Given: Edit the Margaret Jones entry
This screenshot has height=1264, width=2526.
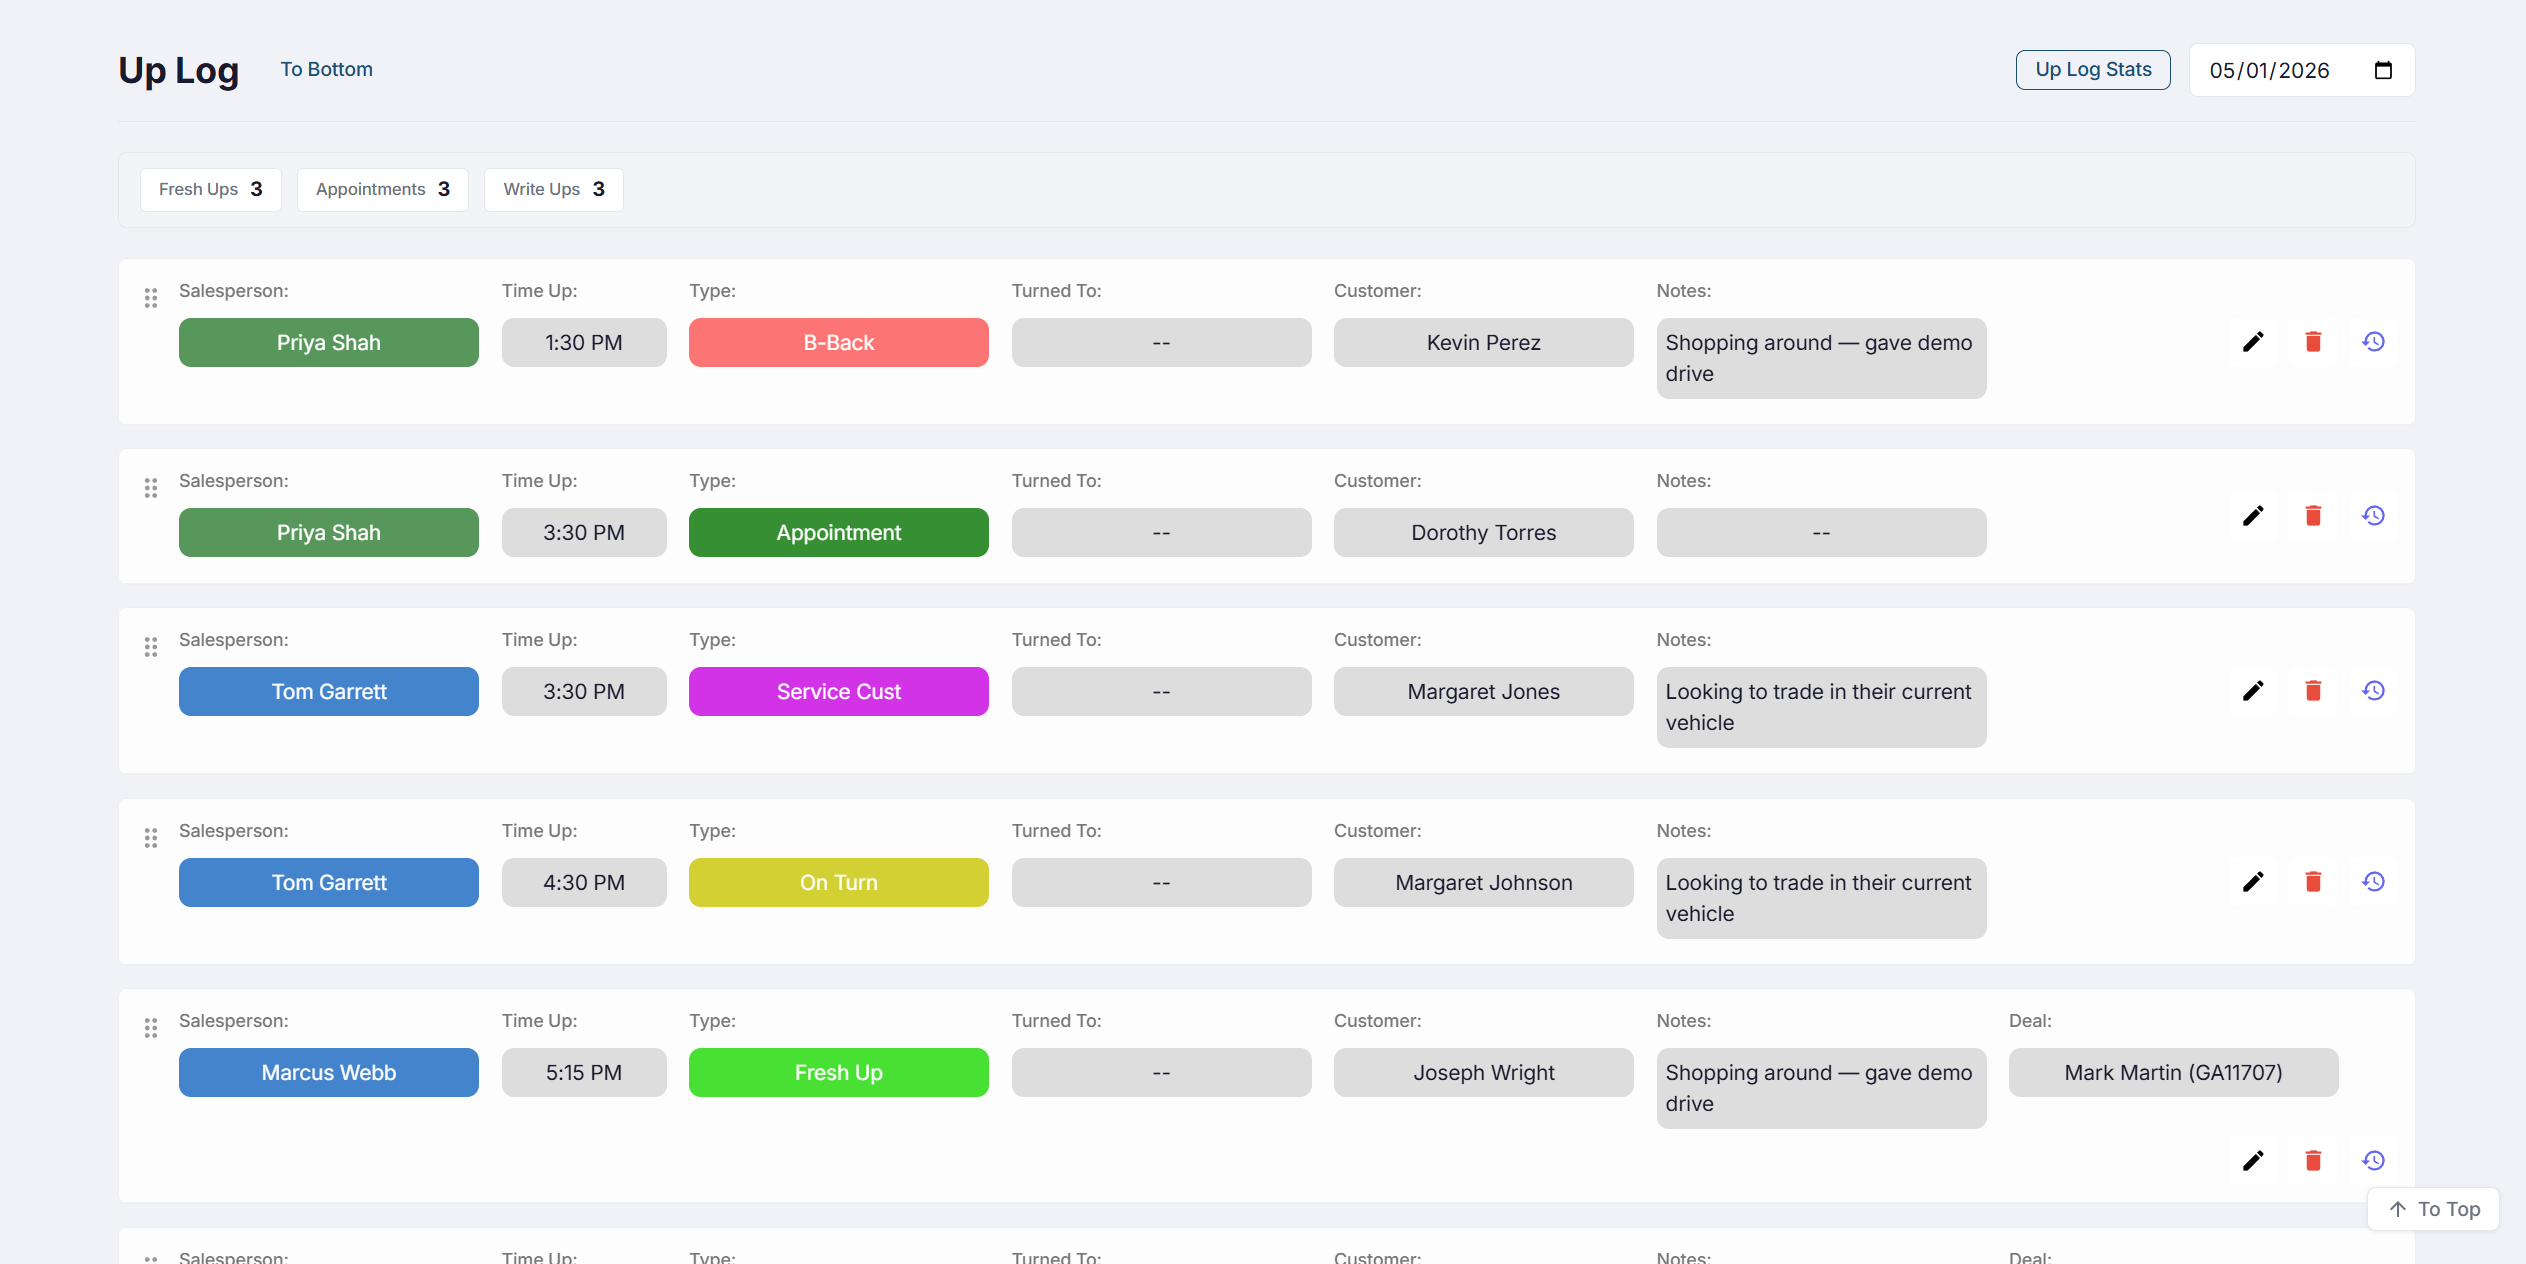Looking at the screenshot, I should point(2253,691).
